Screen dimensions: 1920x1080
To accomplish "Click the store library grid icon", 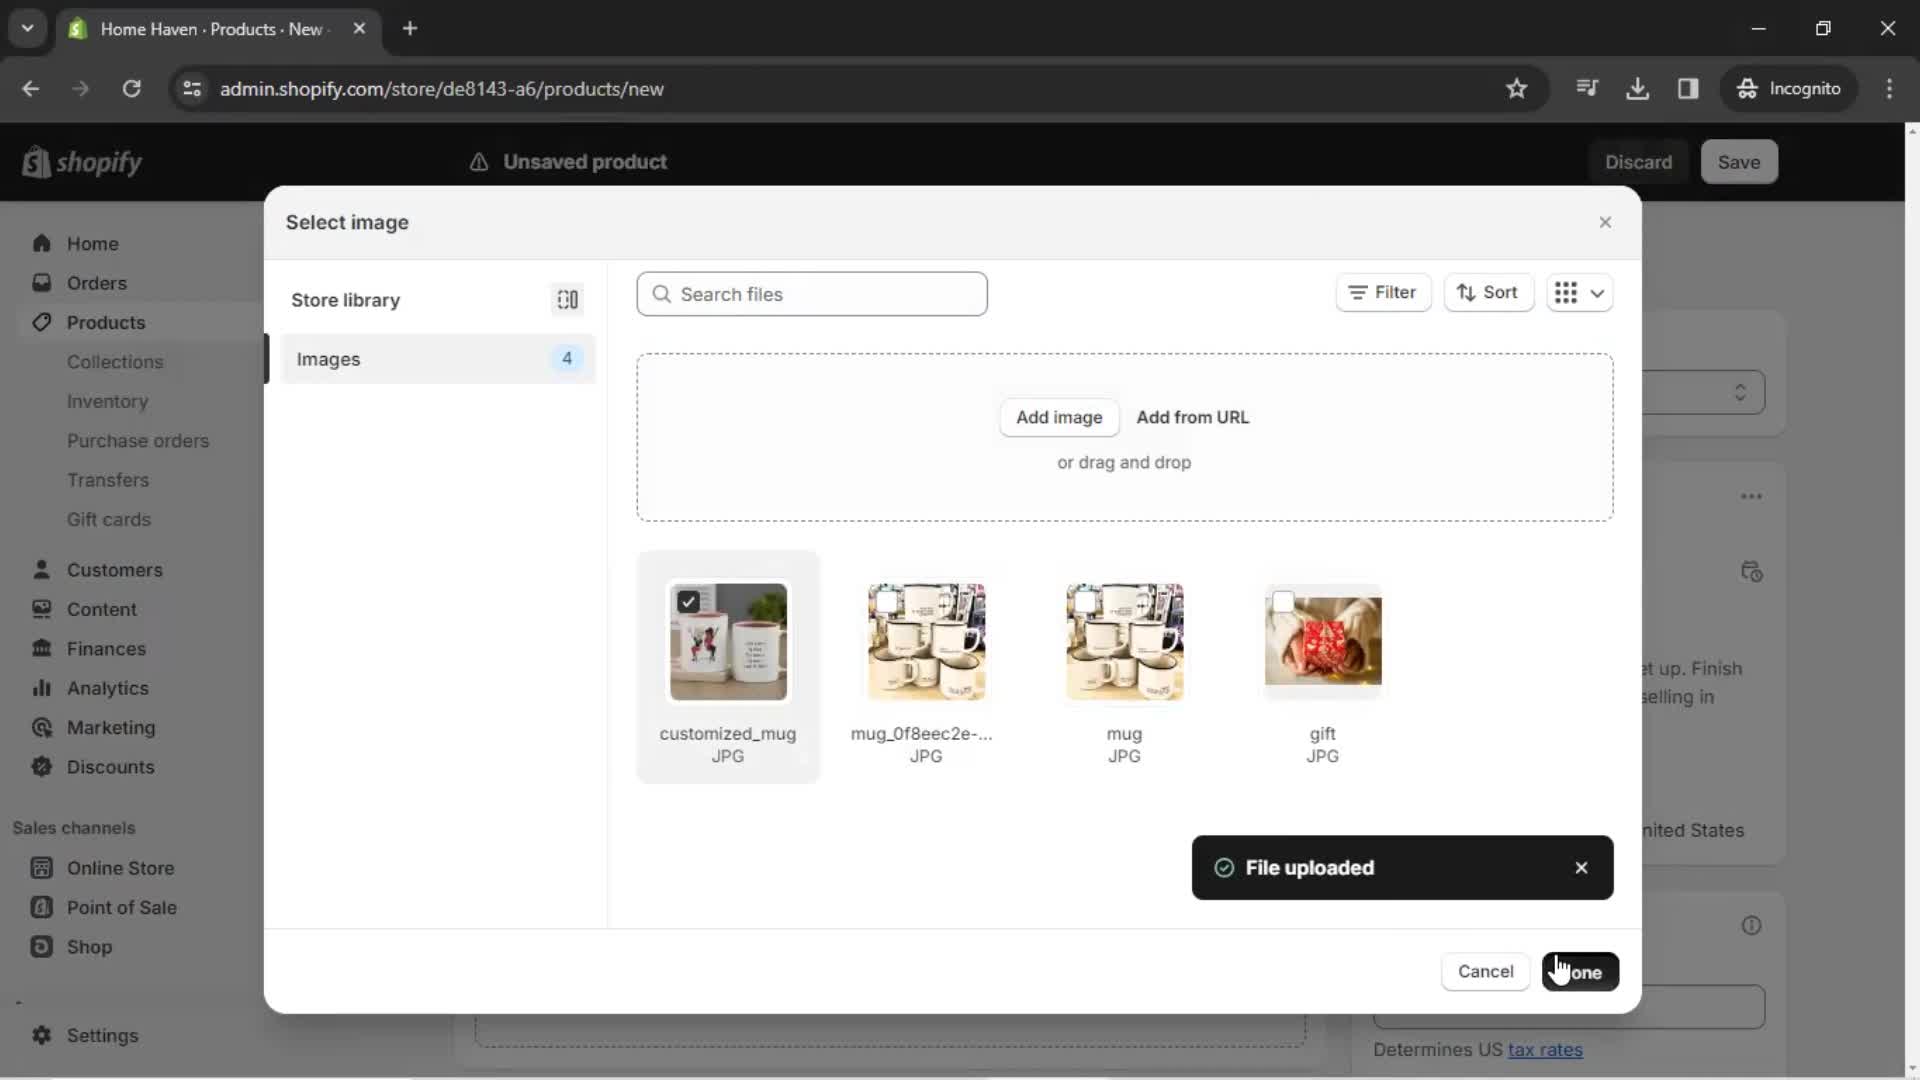I will pyautogui.click(x=567, y=299).
